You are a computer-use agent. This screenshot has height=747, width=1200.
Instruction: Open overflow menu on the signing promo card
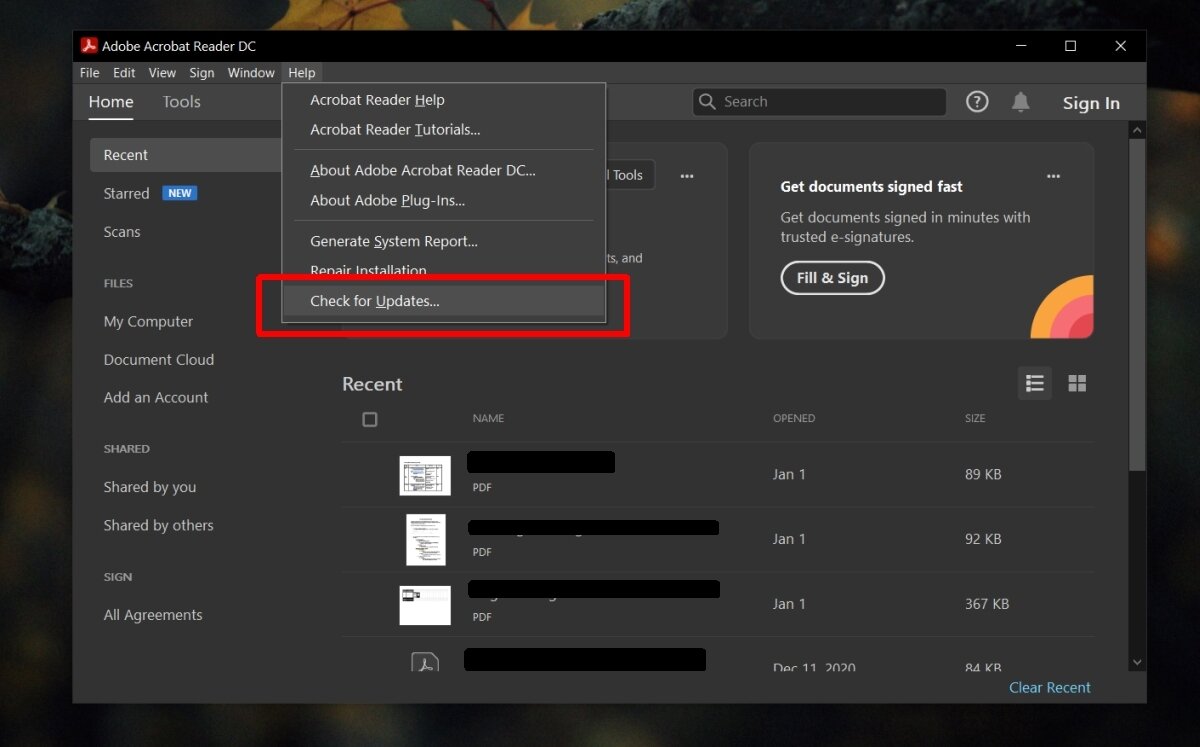click(1053, 176)
